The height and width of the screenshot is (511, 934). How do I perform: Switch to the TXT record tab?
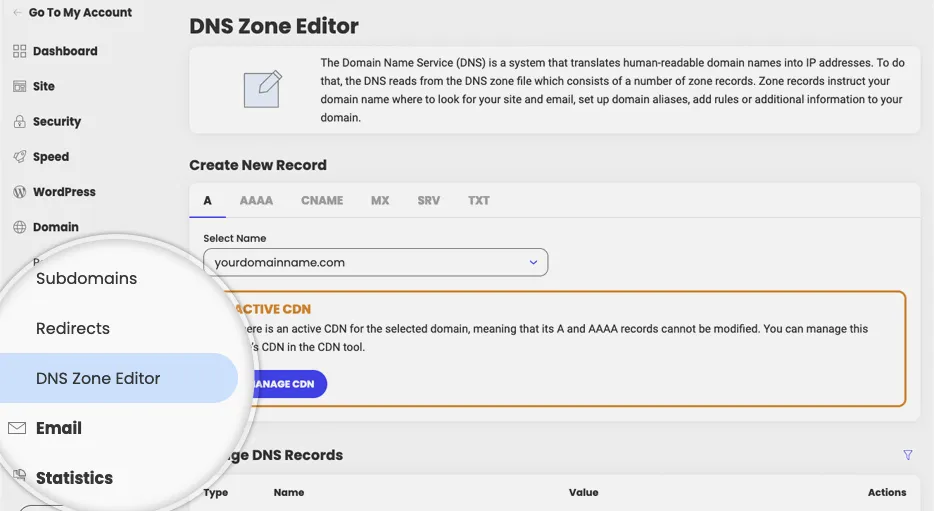(479, 201)
